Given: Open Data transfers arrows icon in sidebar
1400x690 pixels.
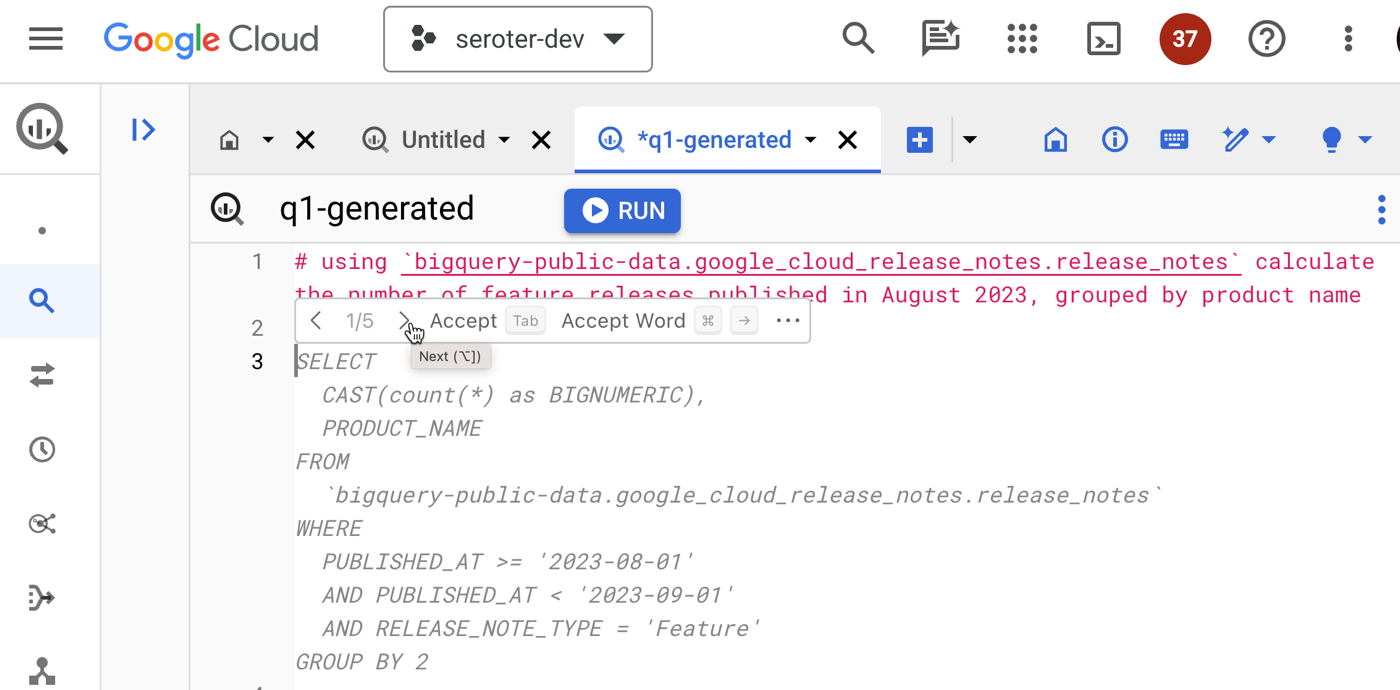Looking at the screenshot, I should coord(42,375).
